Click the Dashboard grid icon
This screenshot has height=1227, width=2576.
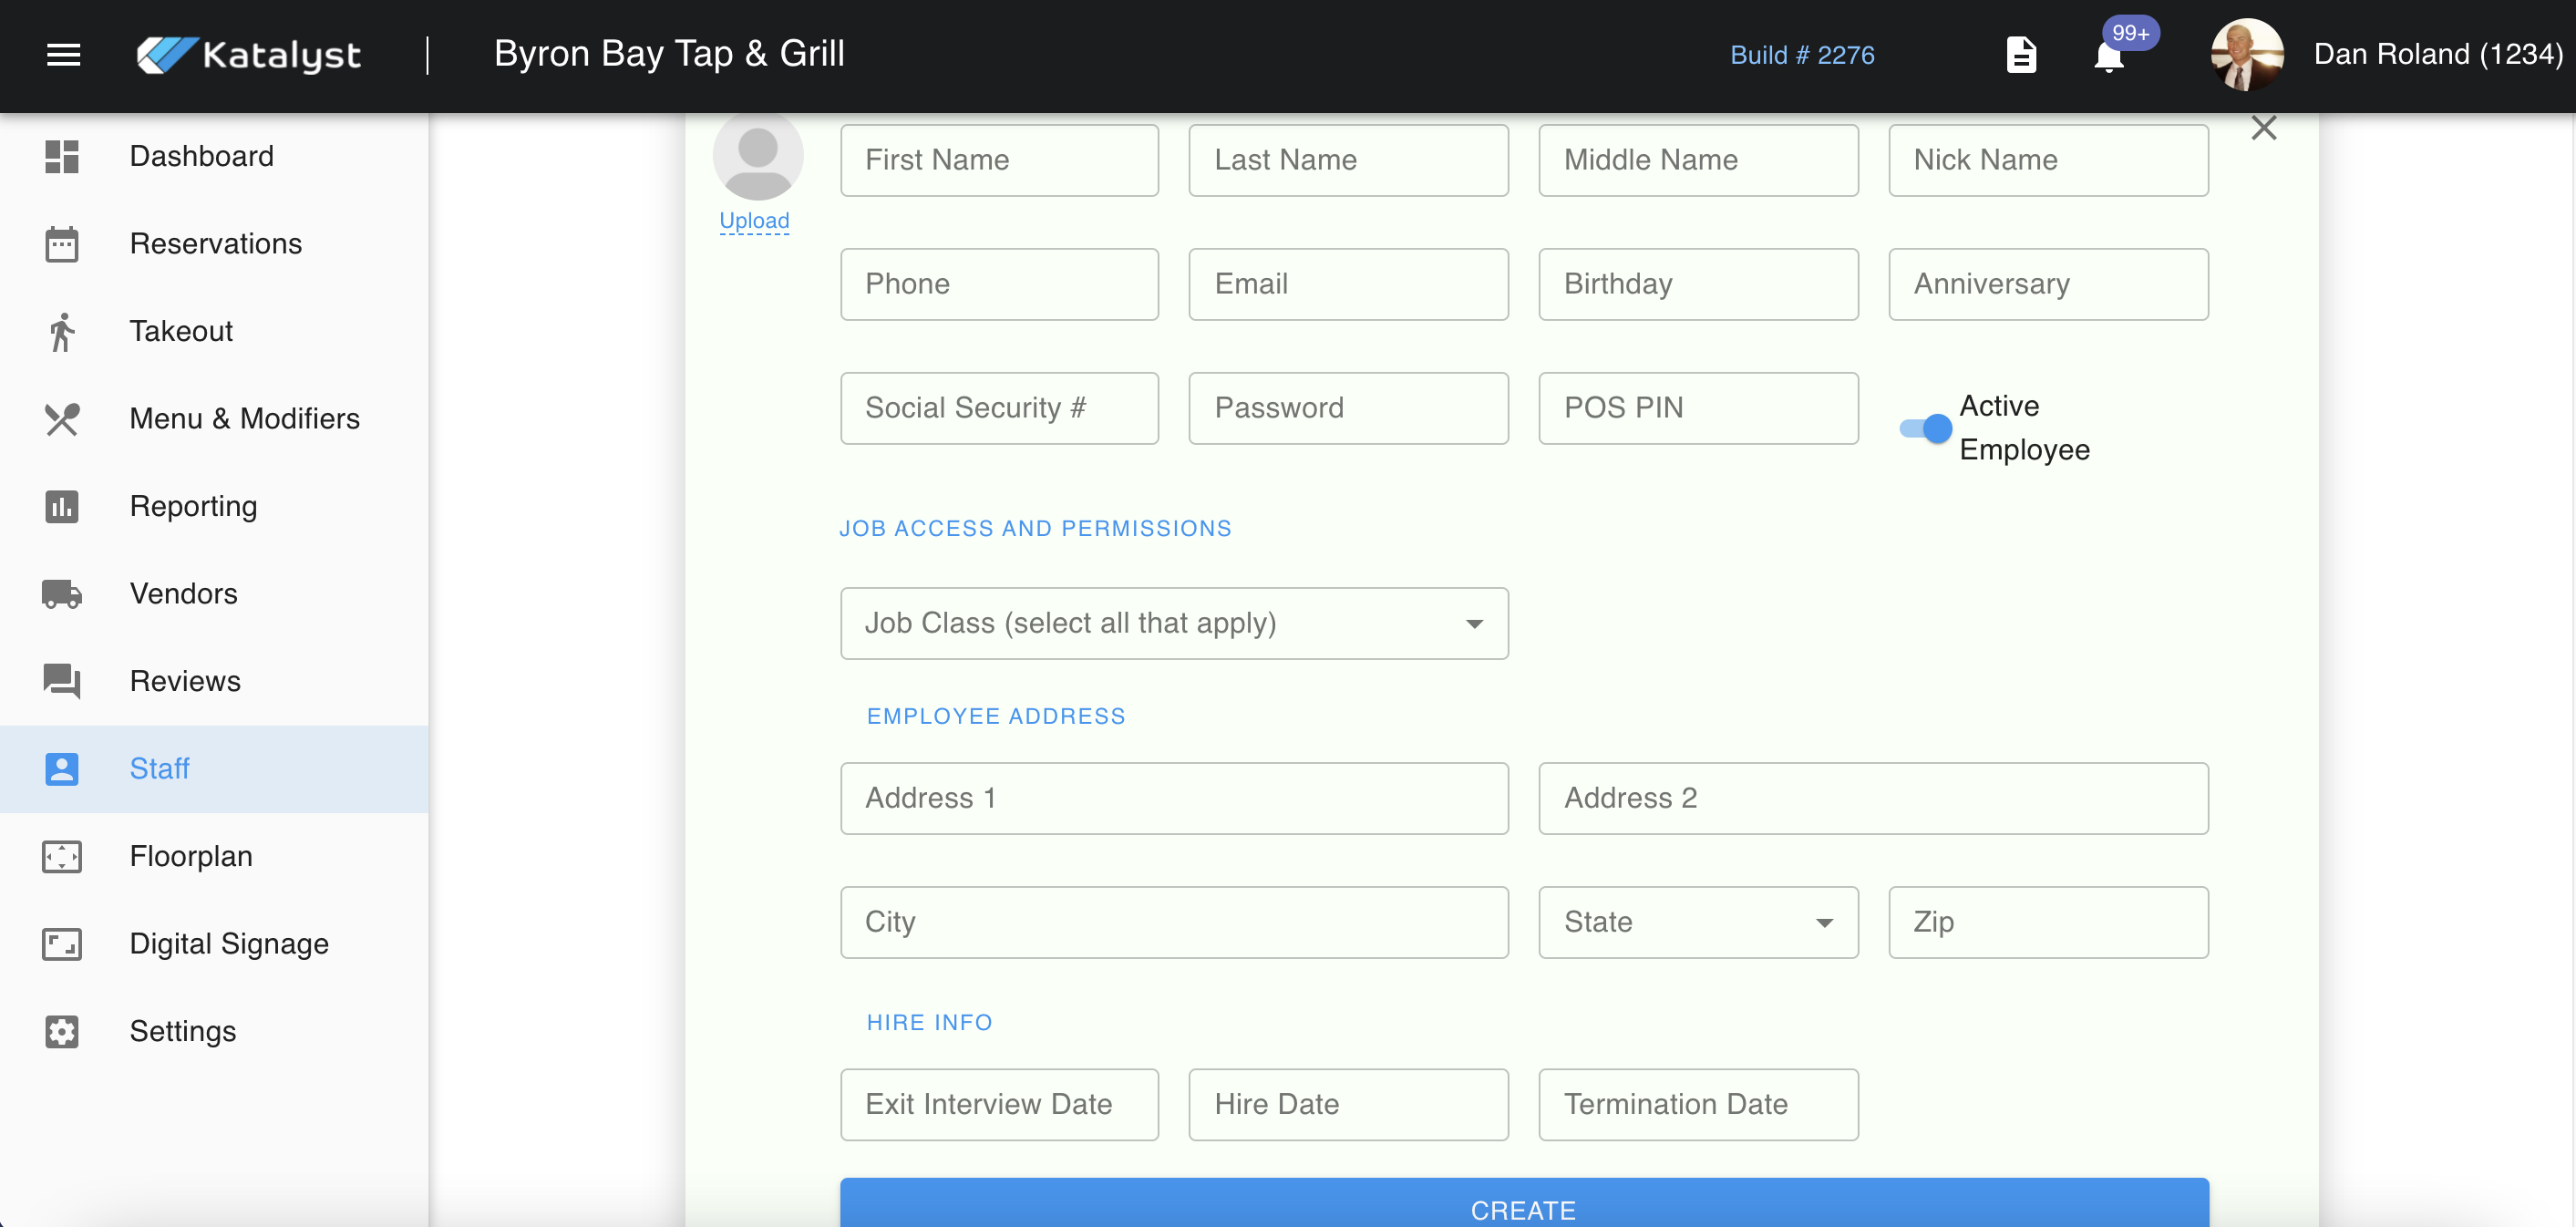tap(62, 157)
